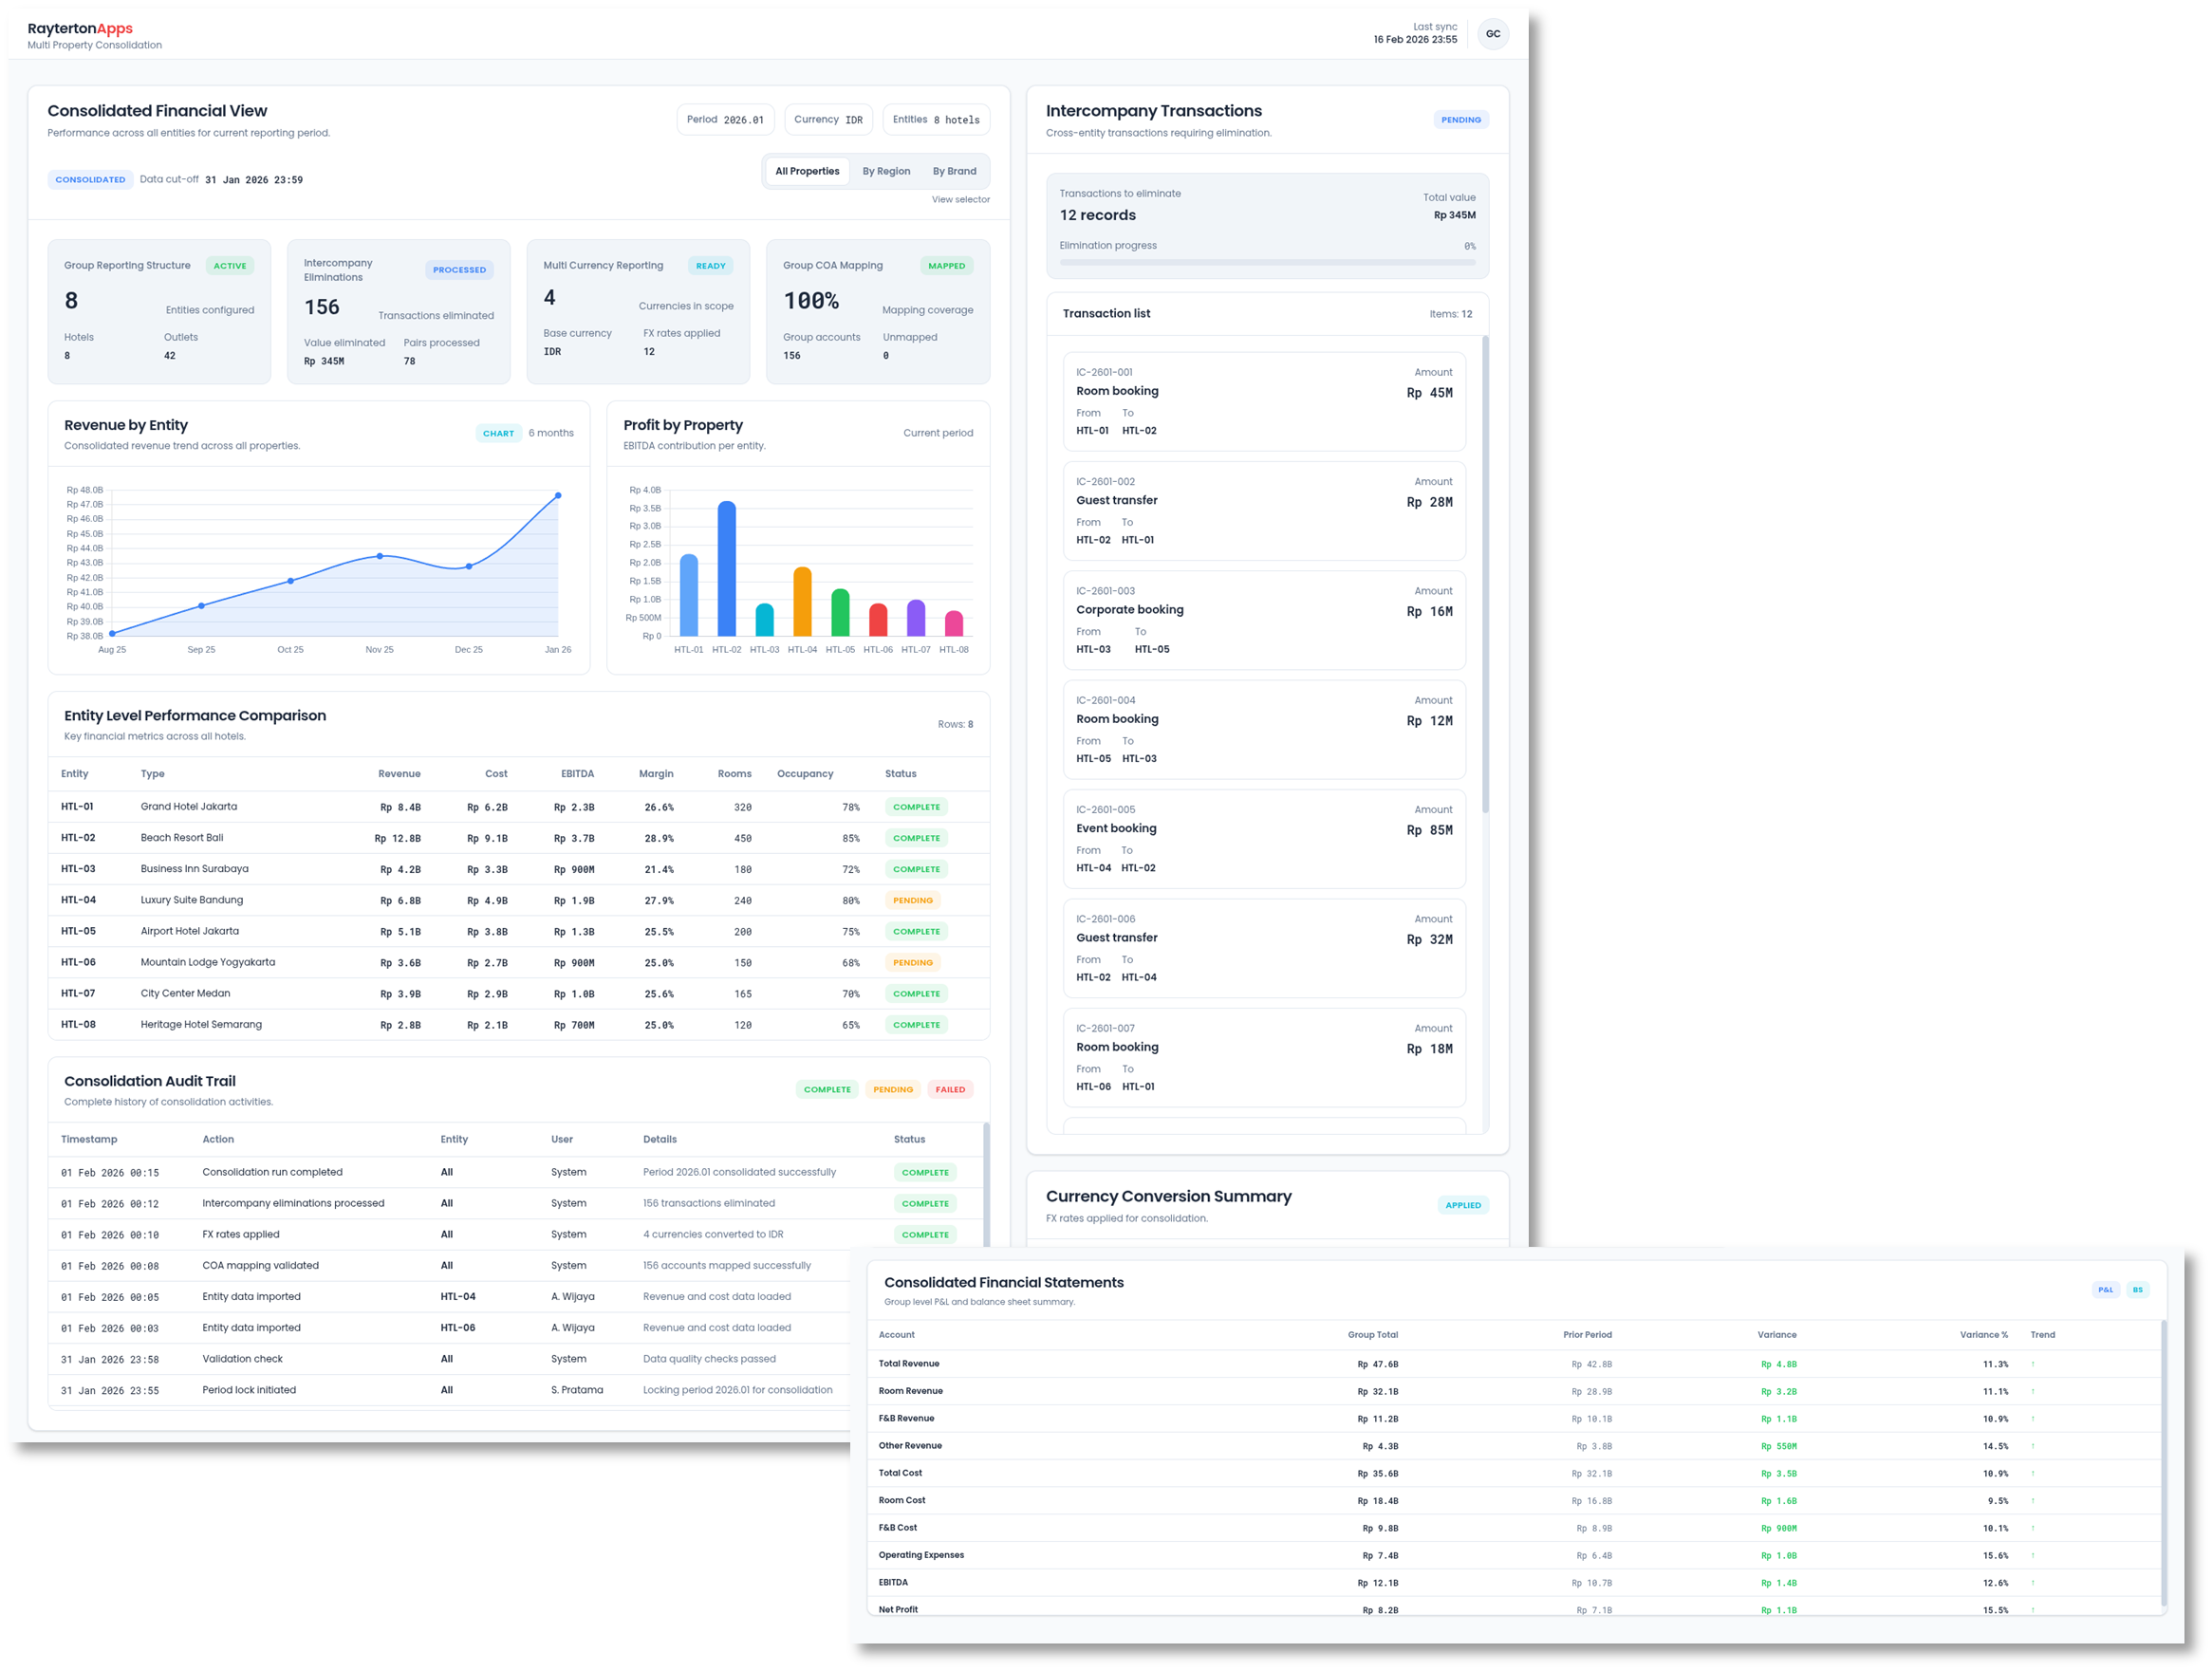The image size is (2212, 1671).
Task: Open the Entities 8 hotels selector
Action: click(936, 119)
